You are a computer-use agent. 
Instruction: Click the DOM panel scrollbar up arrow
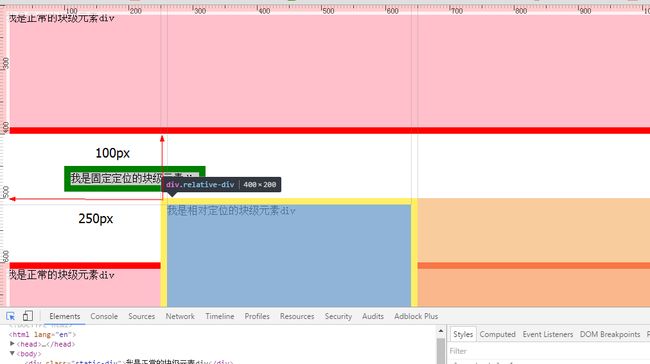441,331
